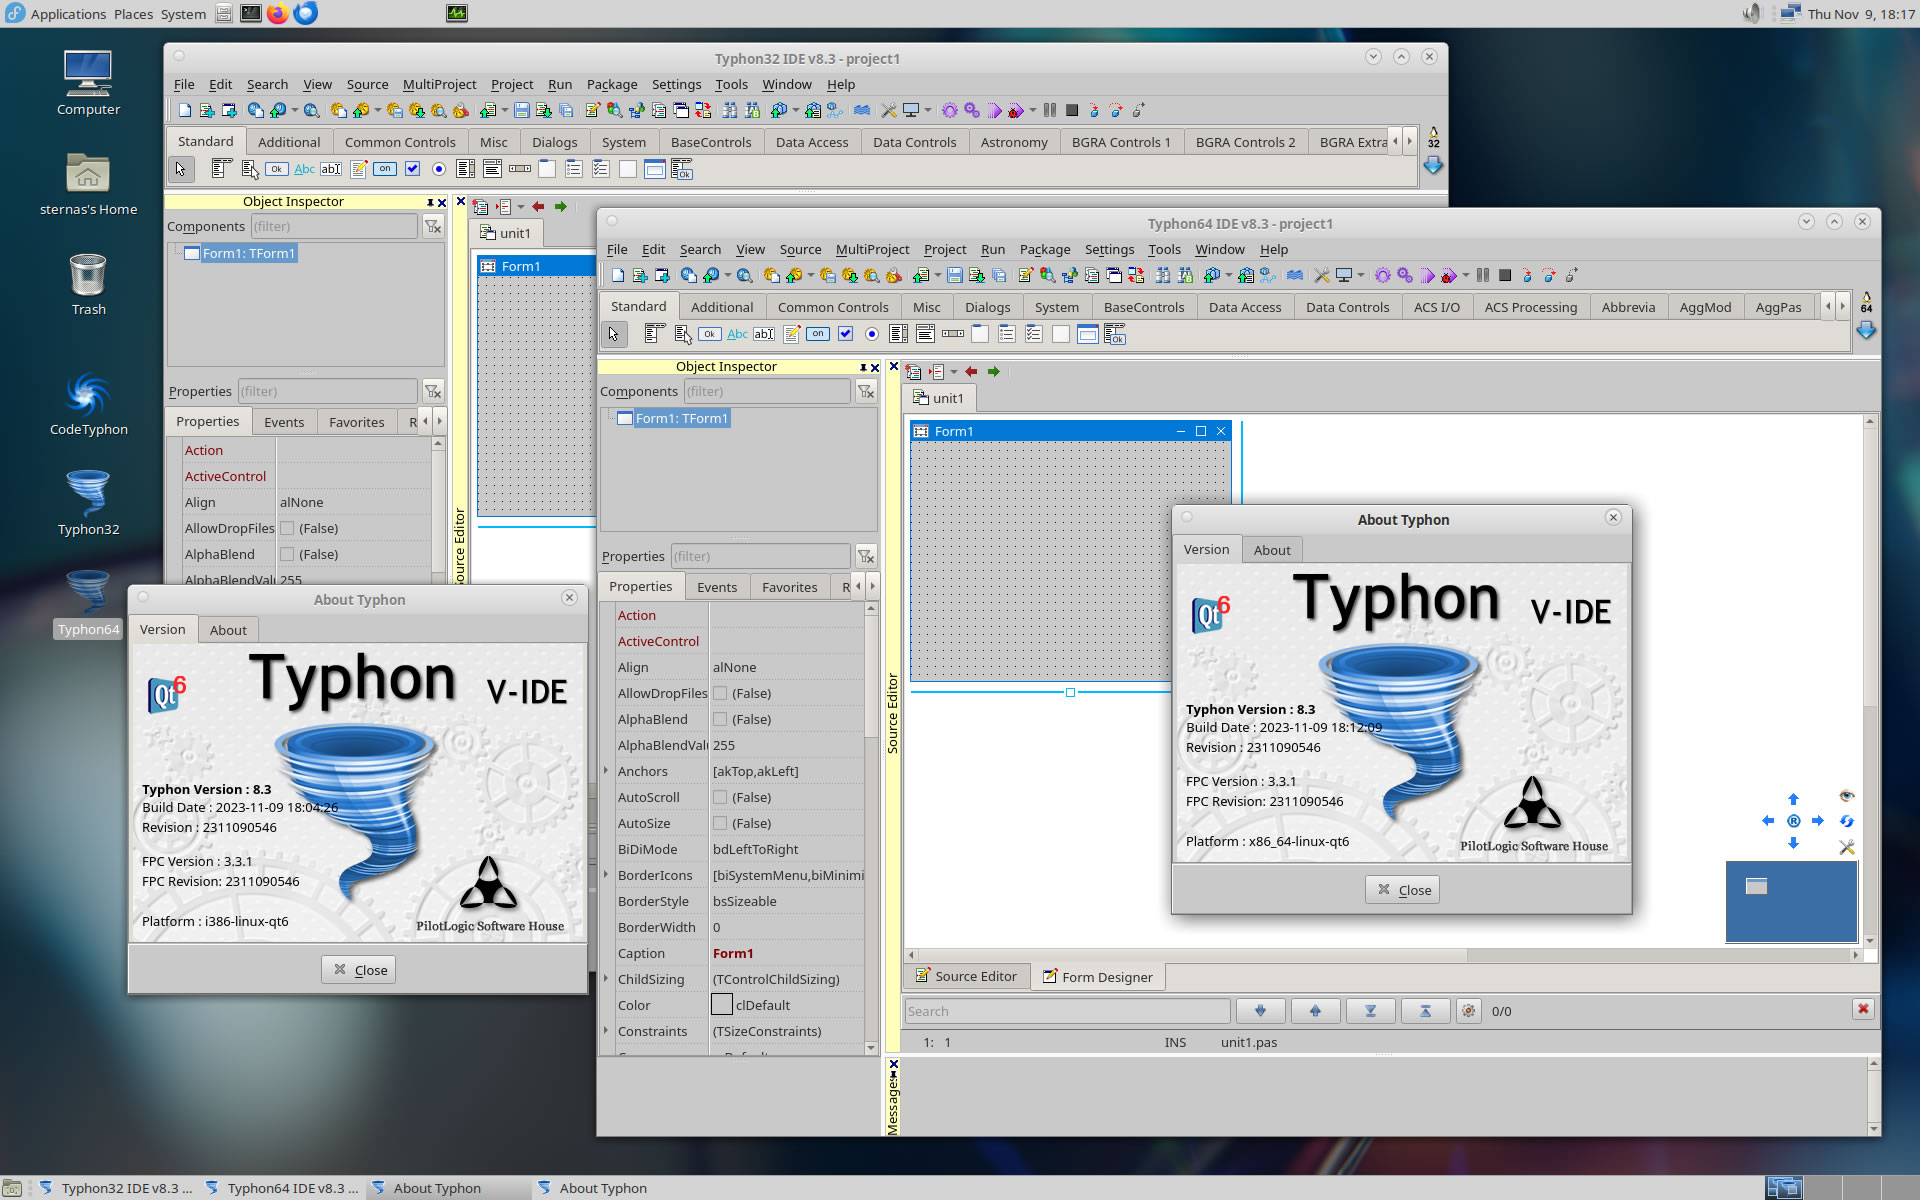The width and height of the screenshot is (1920, 1200).
Task: Click green forward arrow in Typhon64 editor toolbar
Action: point(994,371)
